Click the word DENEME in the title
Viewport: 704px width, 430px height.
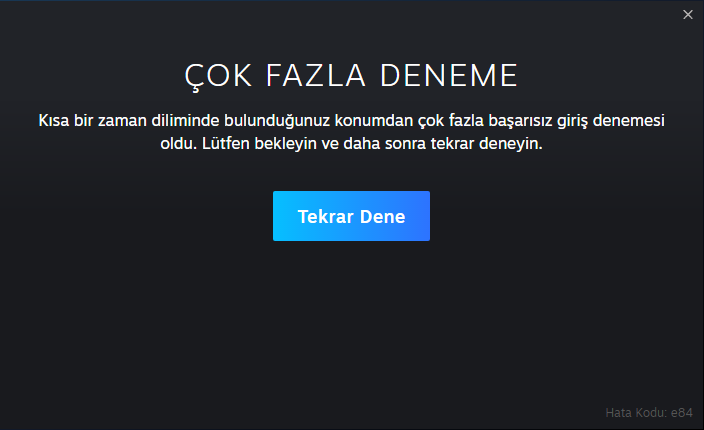(x=449, y=75)
